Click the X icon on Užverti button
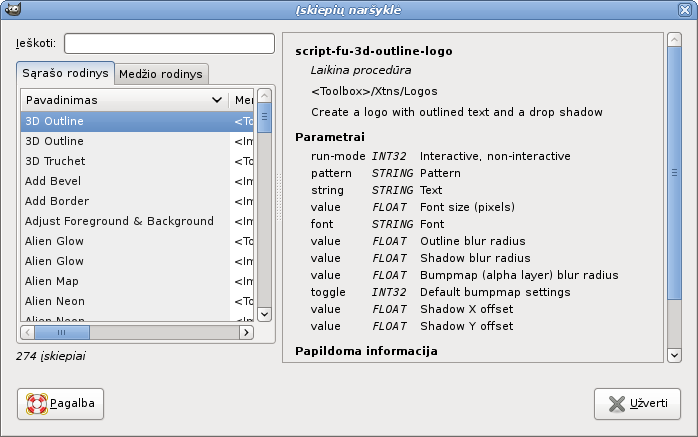The width and height of the screenshot is (698, 437). 612,403
